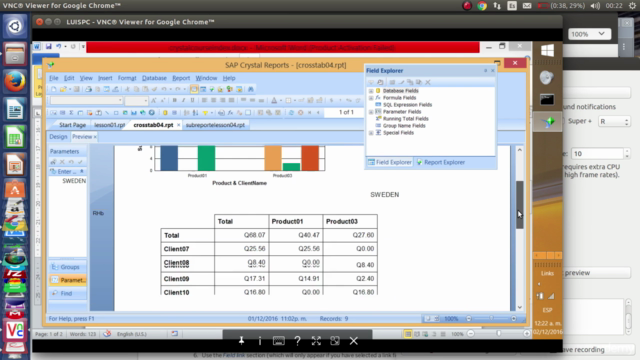This screenshot has height=360, width=640.
Task: Open the R key dropdown next to Super +
Action: point(614,121)
